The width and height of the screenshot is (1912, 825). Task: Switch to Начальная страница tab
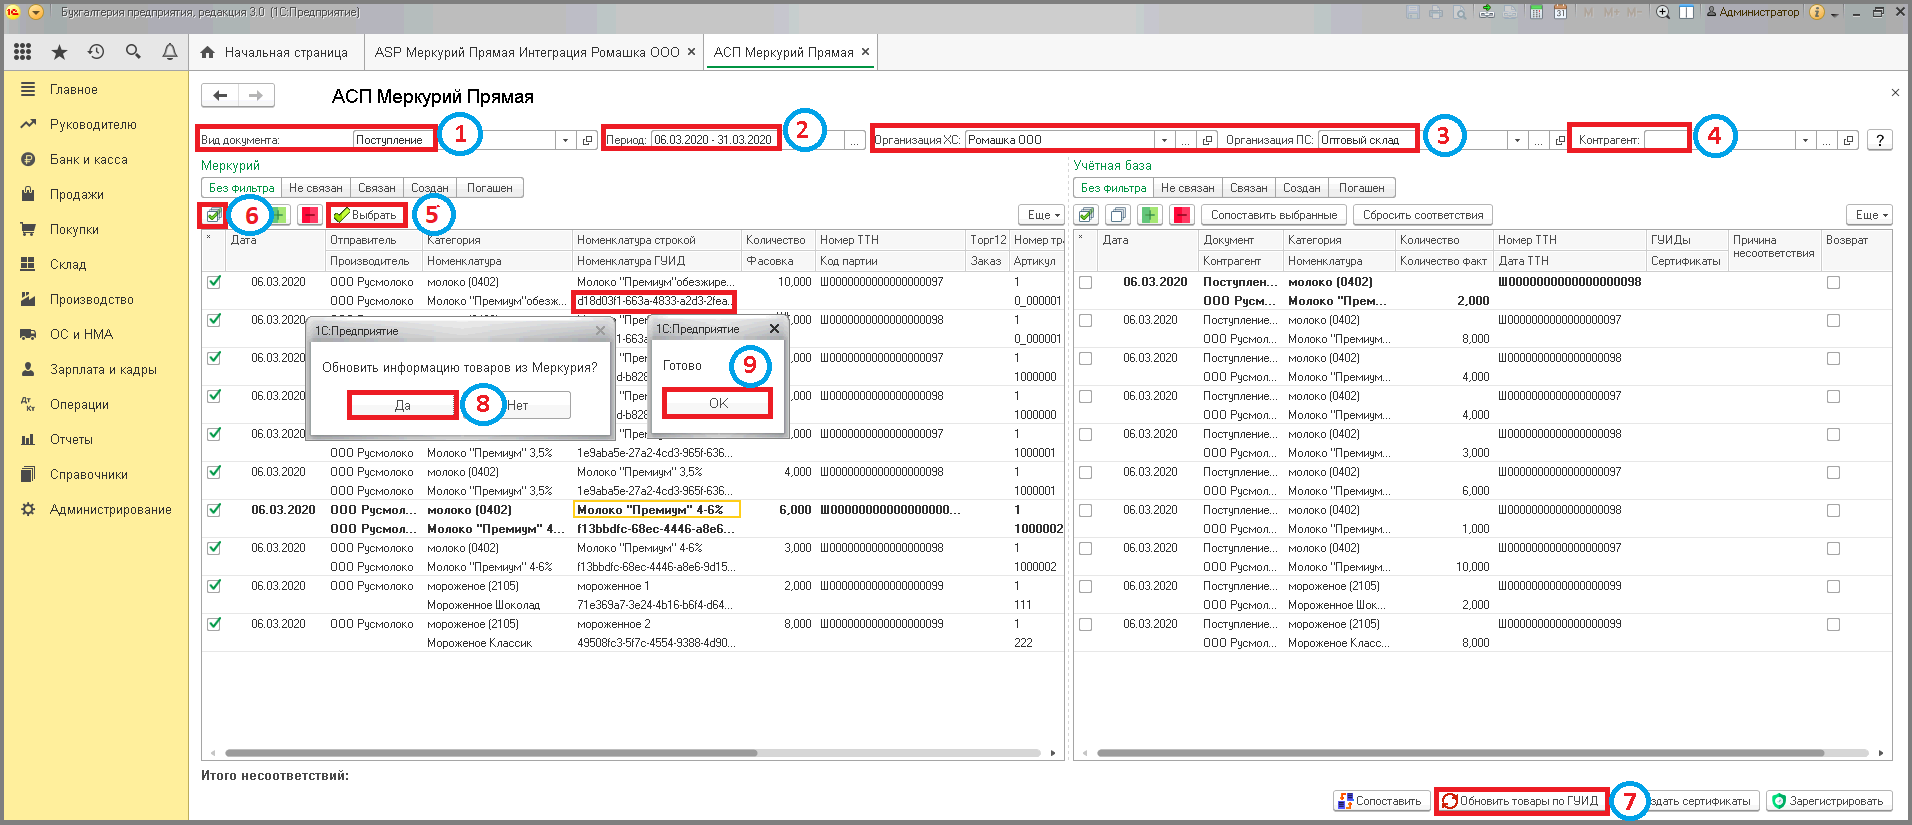click(275, 52)
